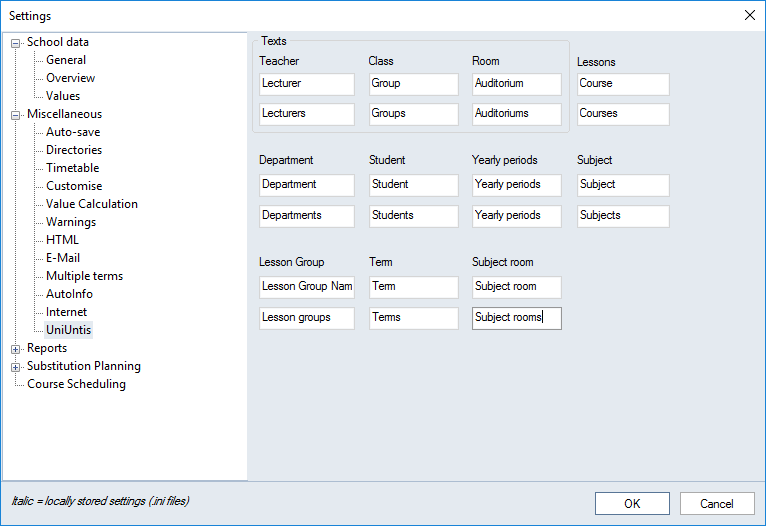Close the Settings dialog window

750,15
